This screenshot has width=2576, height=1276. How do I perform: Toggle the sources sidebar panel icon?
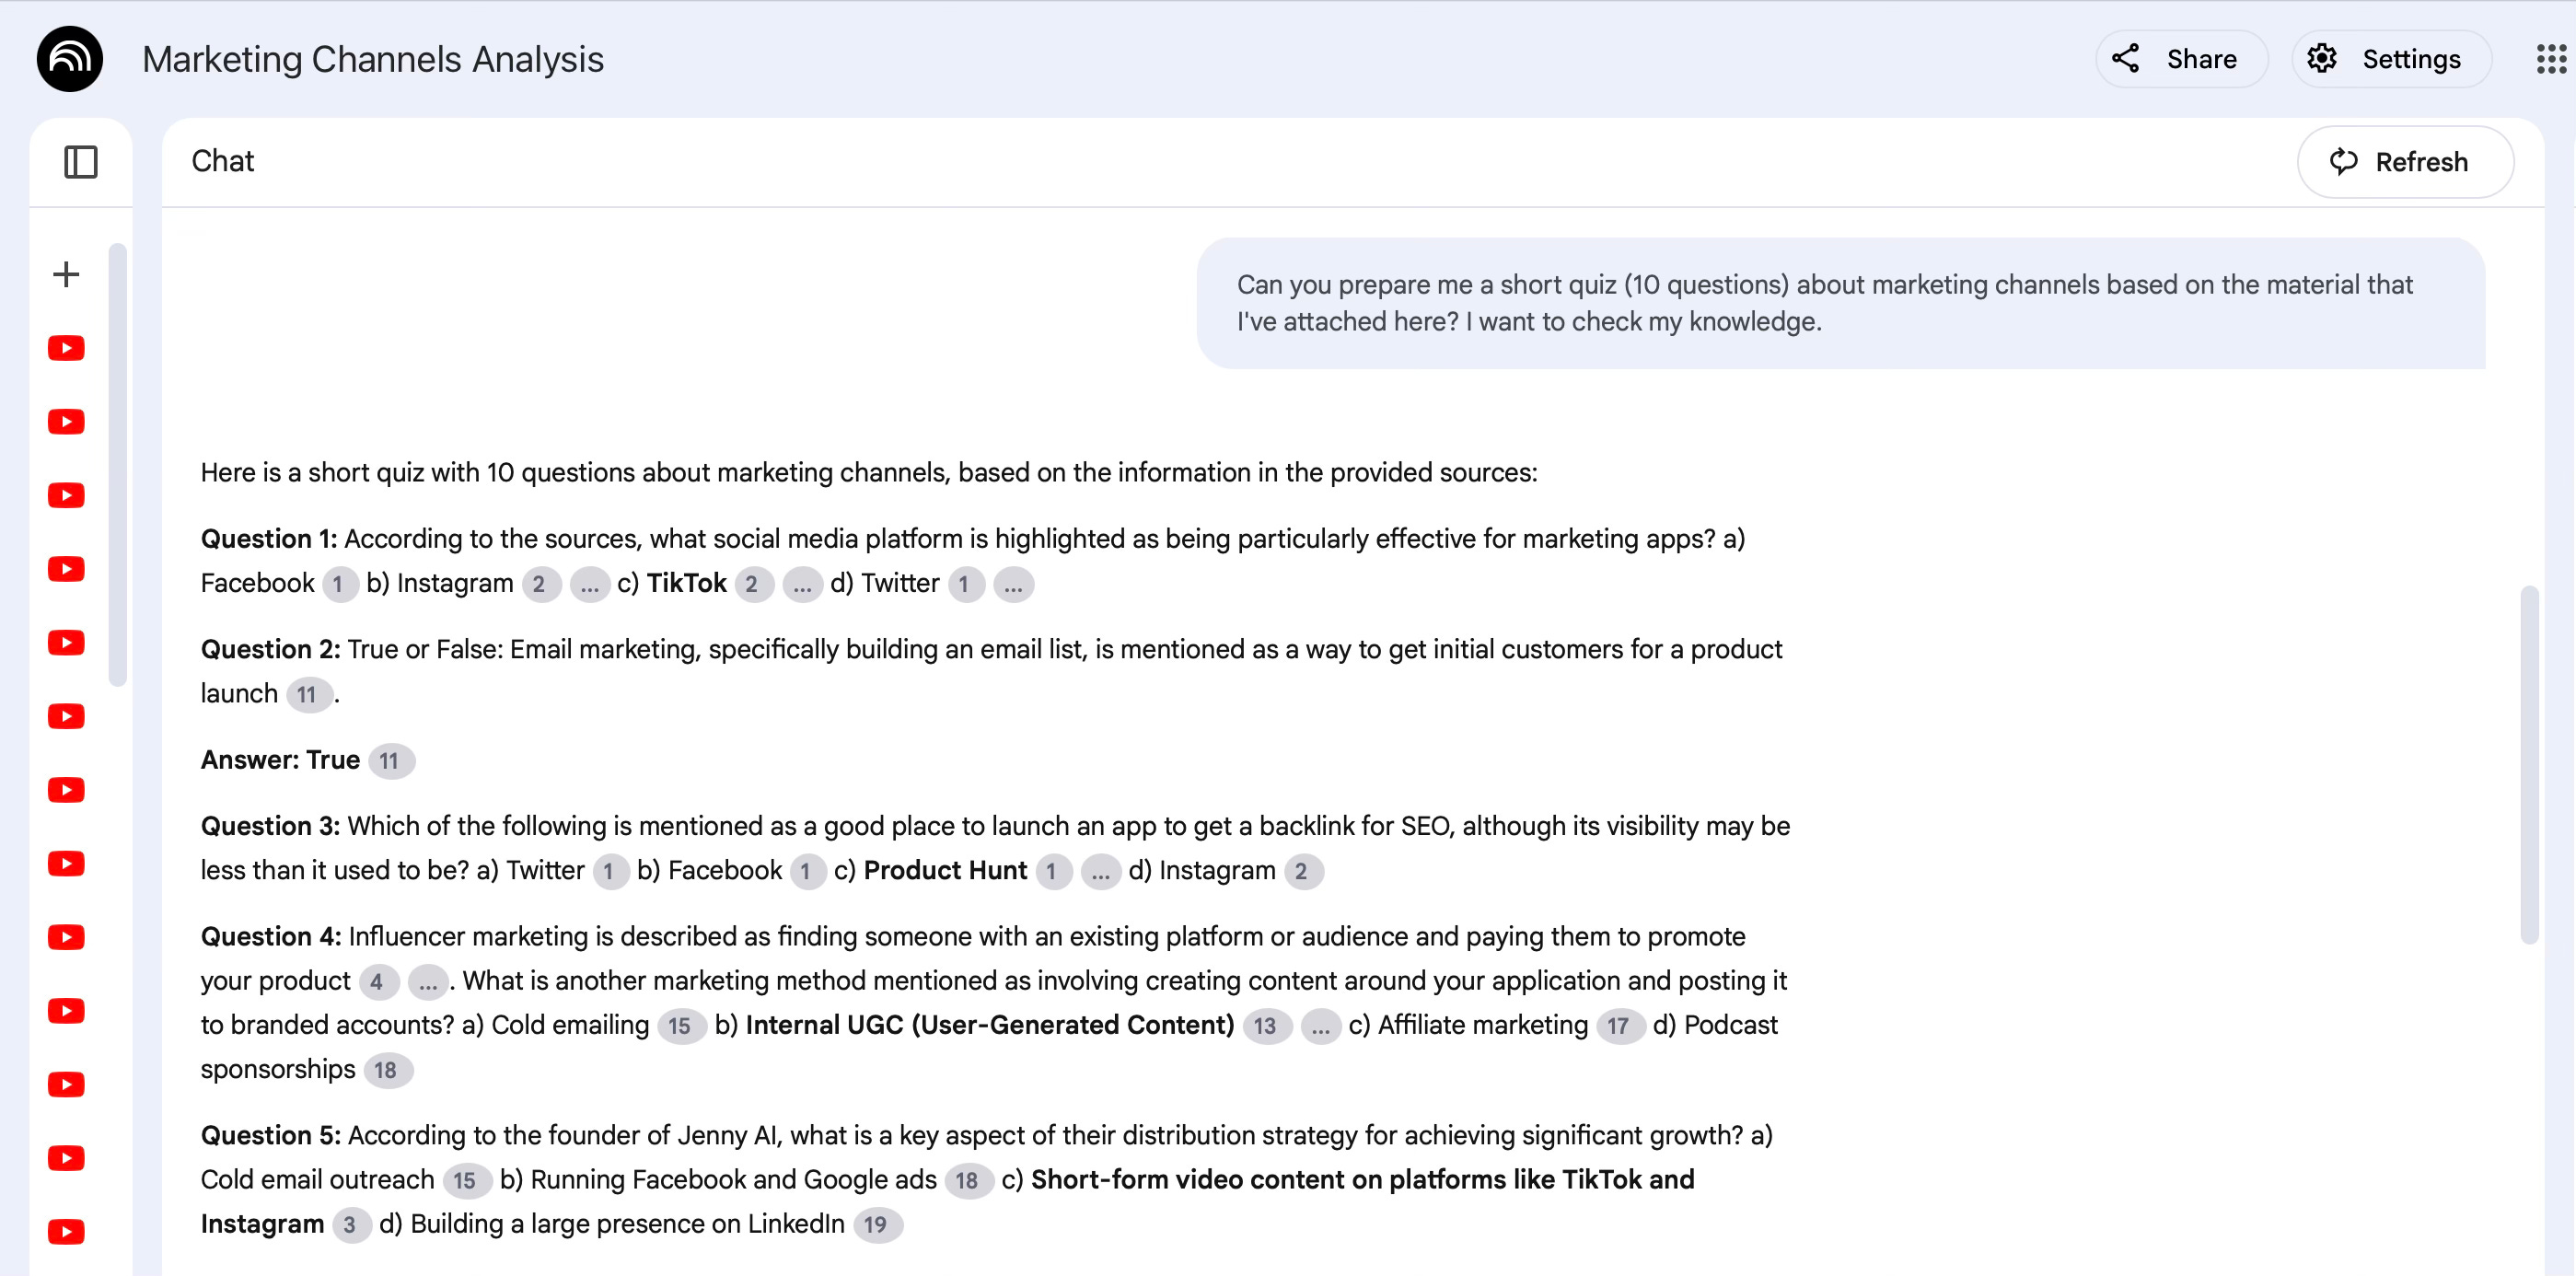(x=81, y=162)
